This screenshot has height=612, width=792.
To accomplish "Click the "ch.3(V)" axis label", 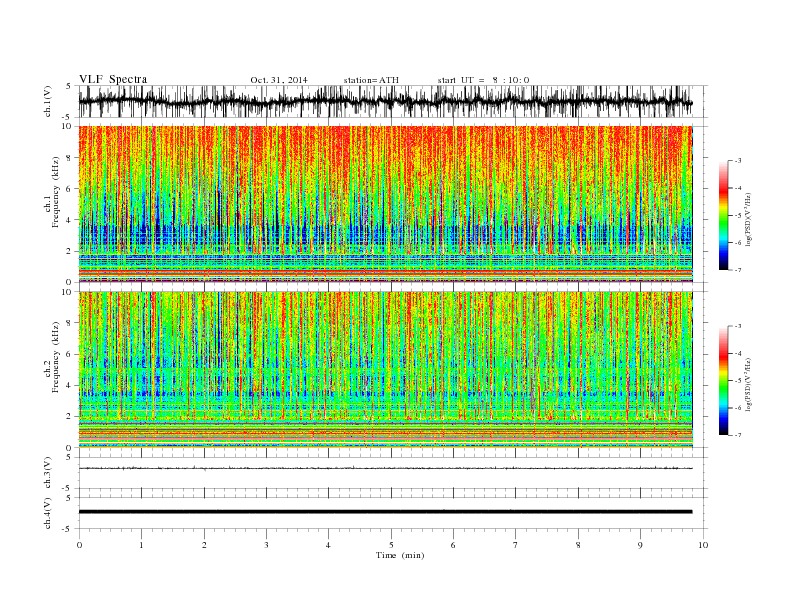I will 48,473.
